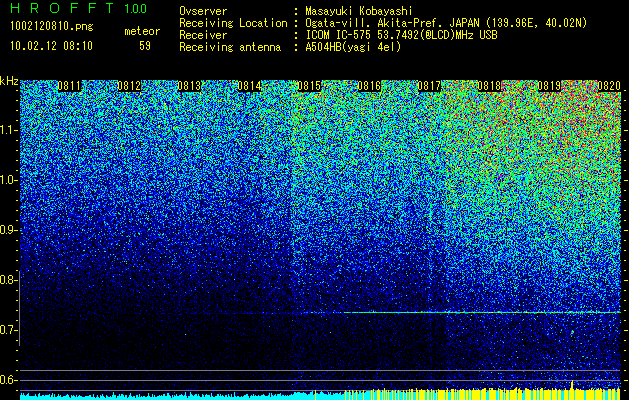
Task: Click the 0811 time marker
Action: click(69, 86)
